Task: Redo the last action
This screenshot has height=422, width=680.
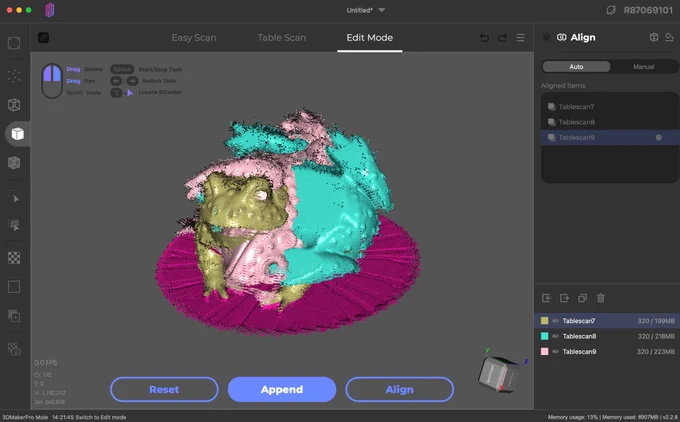Action: tap(502, 38)
